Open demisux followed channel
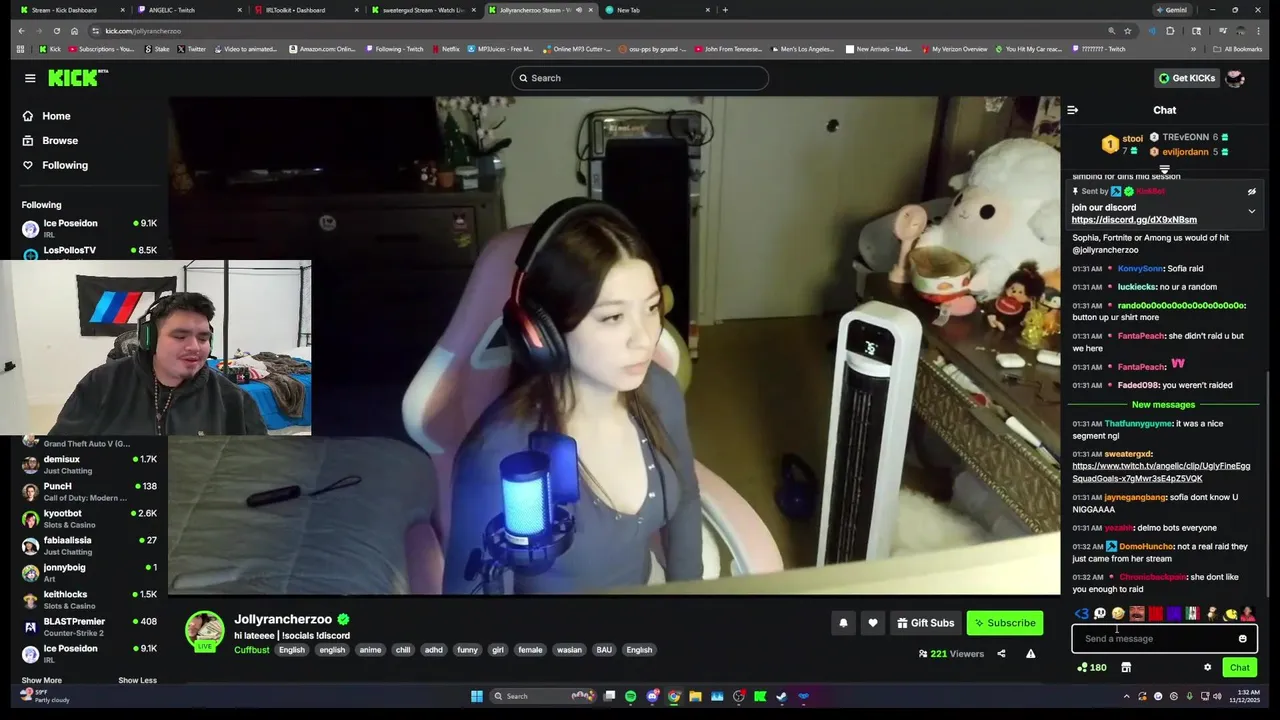Image resolution: width=1280 pixels, height=720 pixels. pos(90,464)
